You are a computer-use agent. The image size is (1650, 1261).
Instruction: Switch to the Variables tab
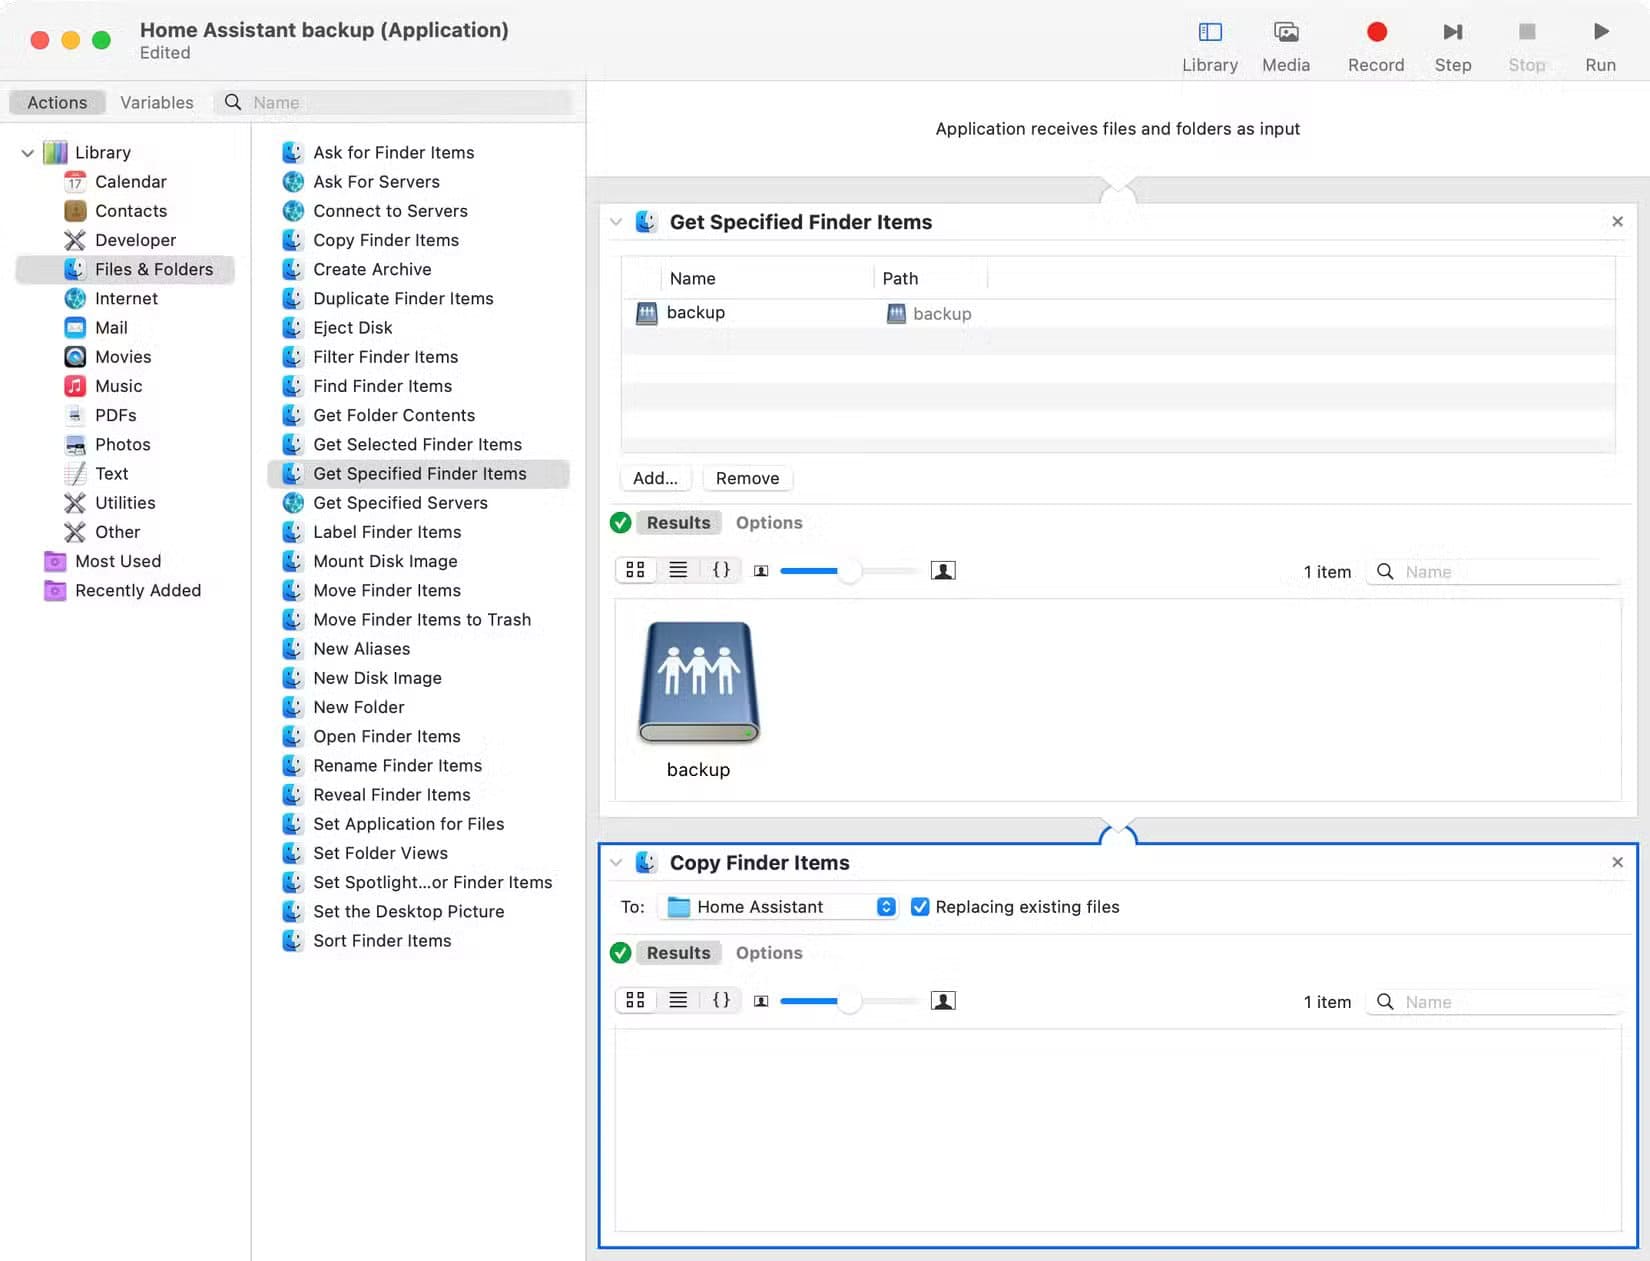[157, 102]
